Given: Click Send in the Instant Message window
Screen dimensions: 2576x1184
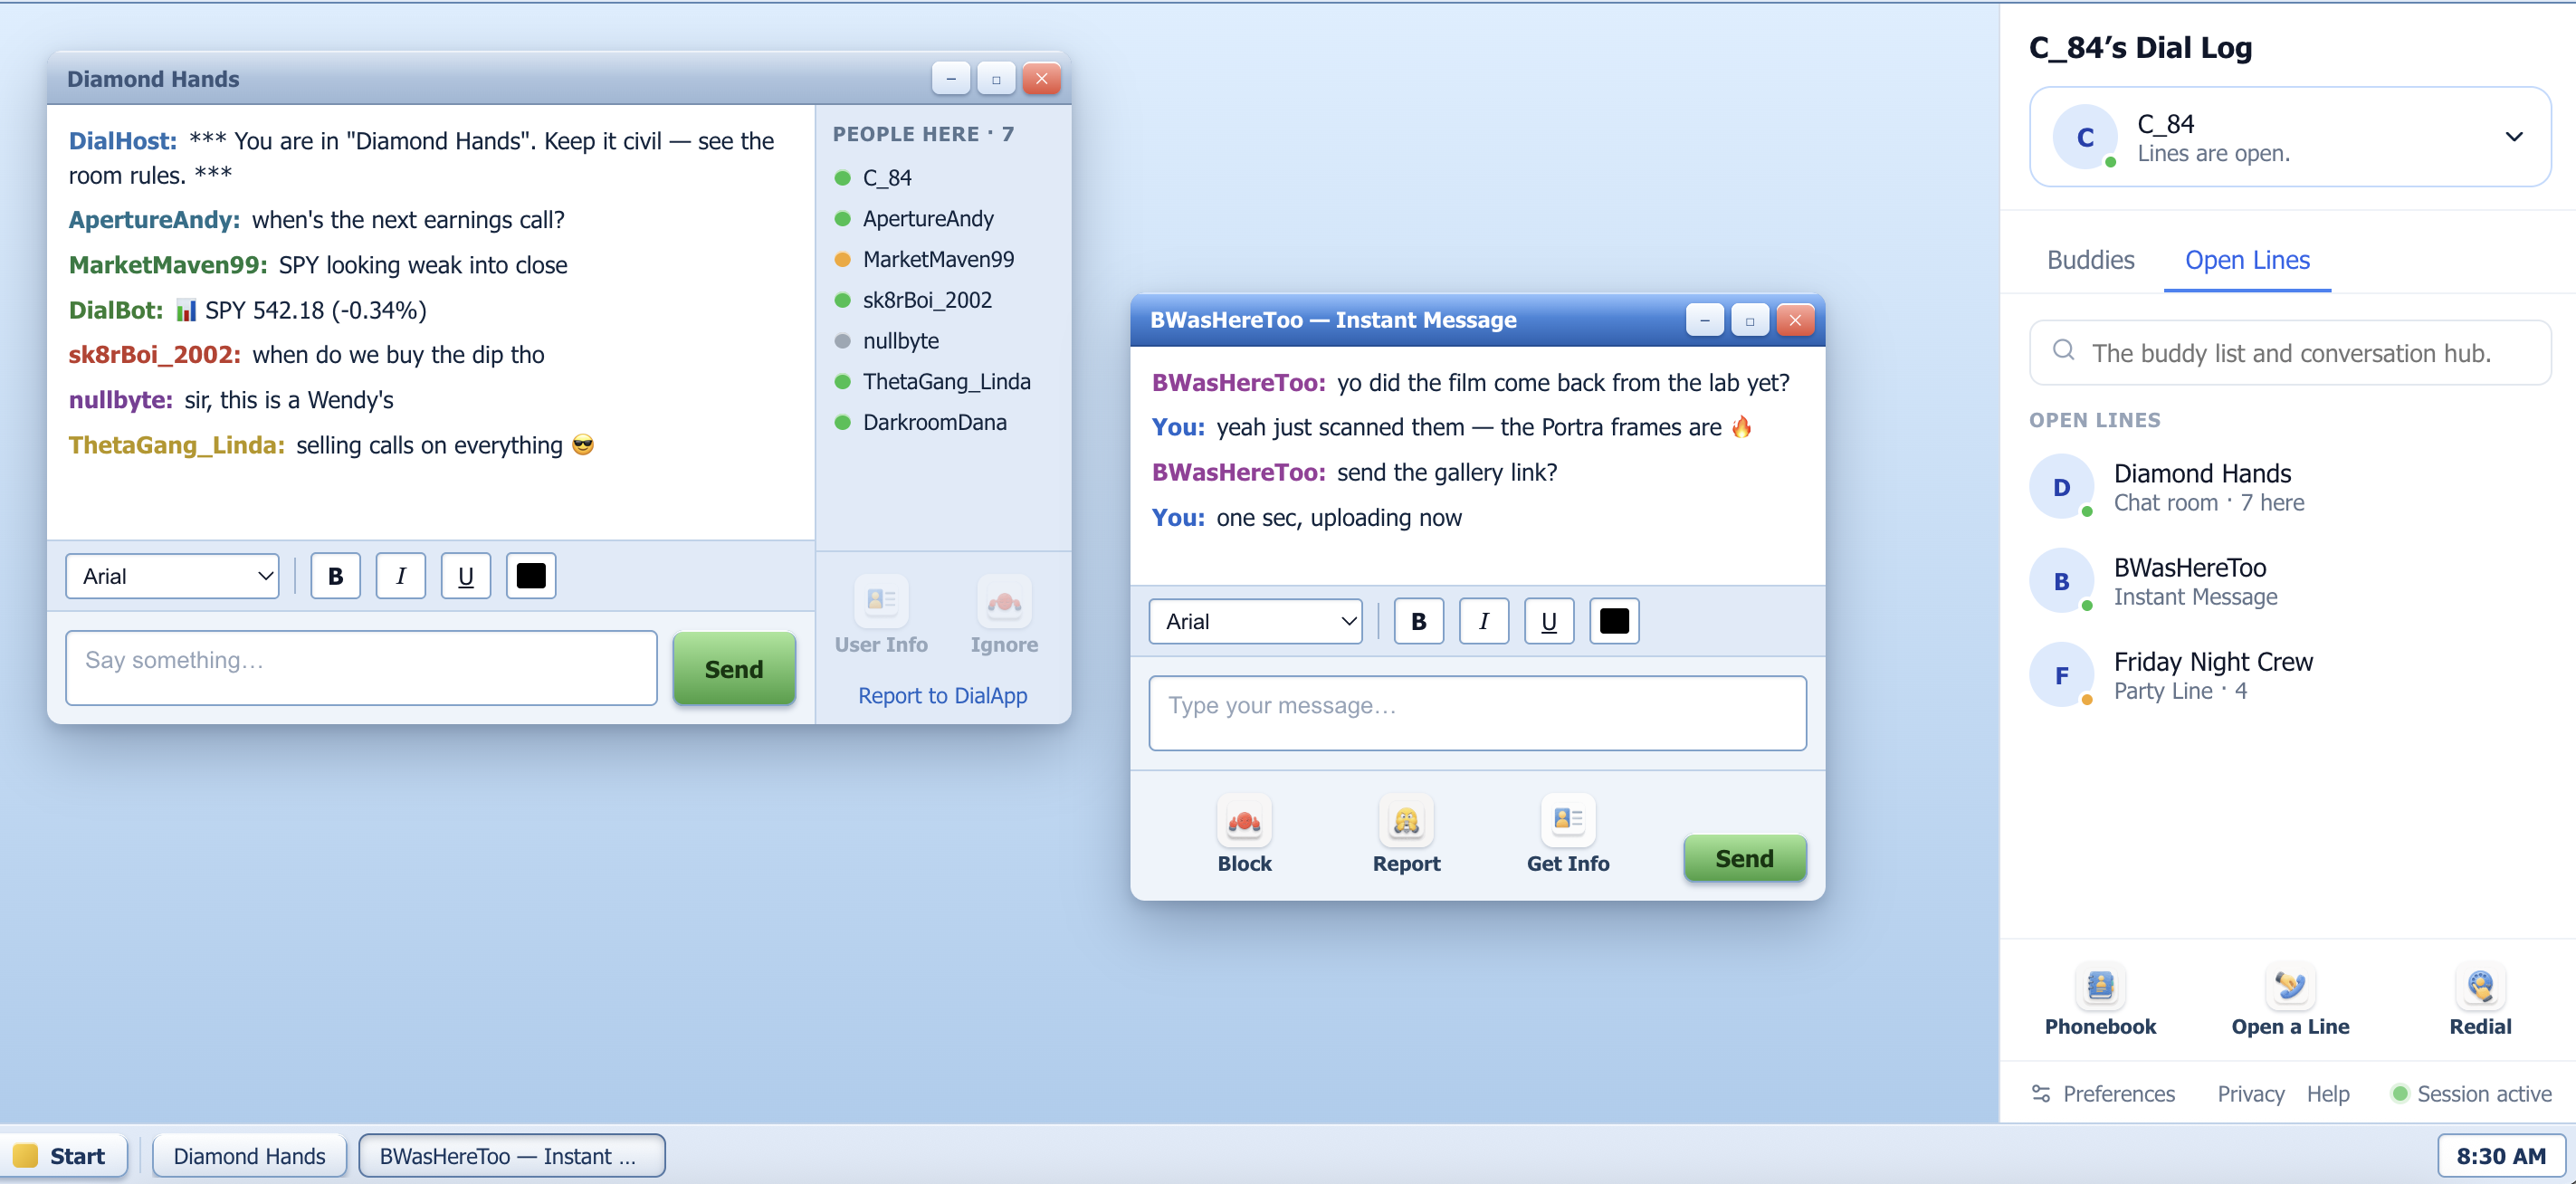Looking at the screenshot, I should (1744, 858).
